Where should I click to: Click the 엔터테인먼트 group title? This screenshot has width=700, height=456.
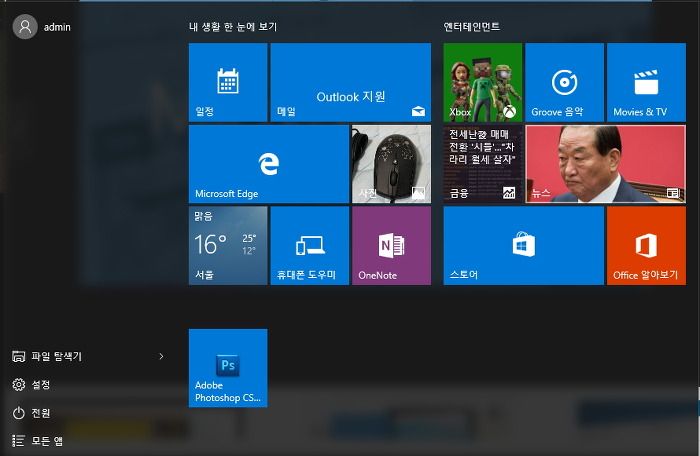(x=471, y=27)
